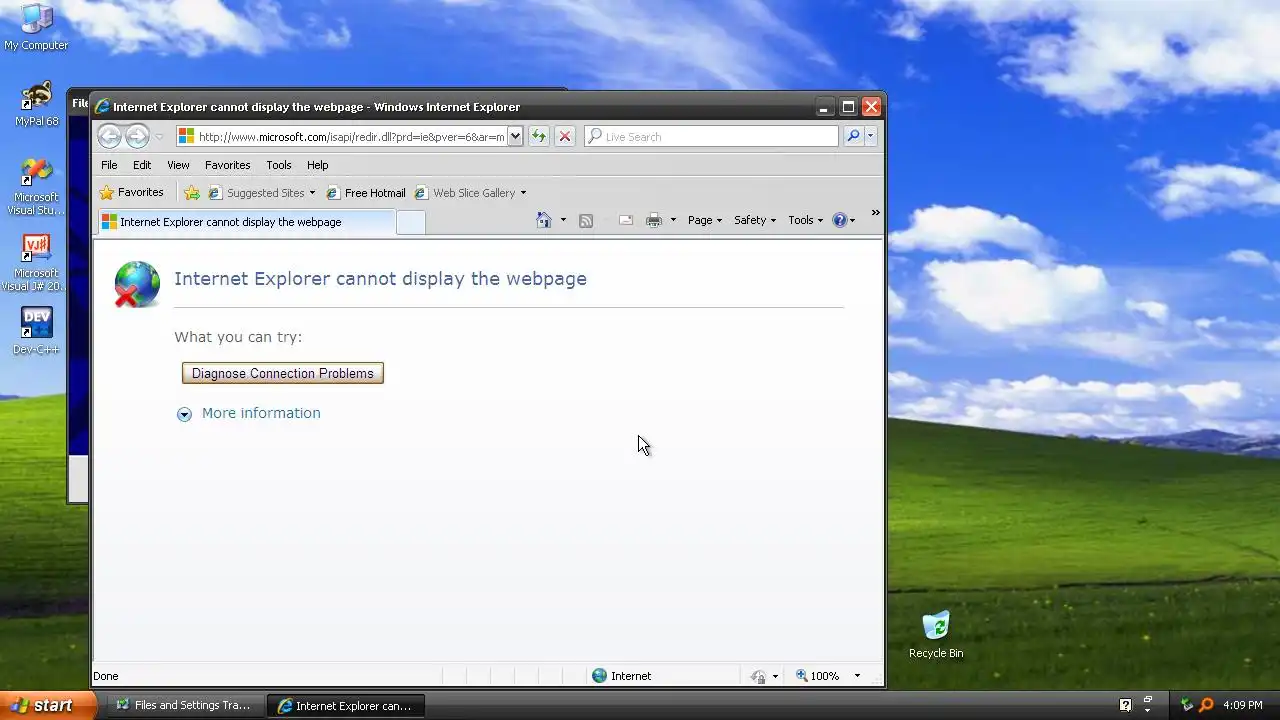
Task: Select the My Computer desktop icon
Action: click(x=36, y=26)
